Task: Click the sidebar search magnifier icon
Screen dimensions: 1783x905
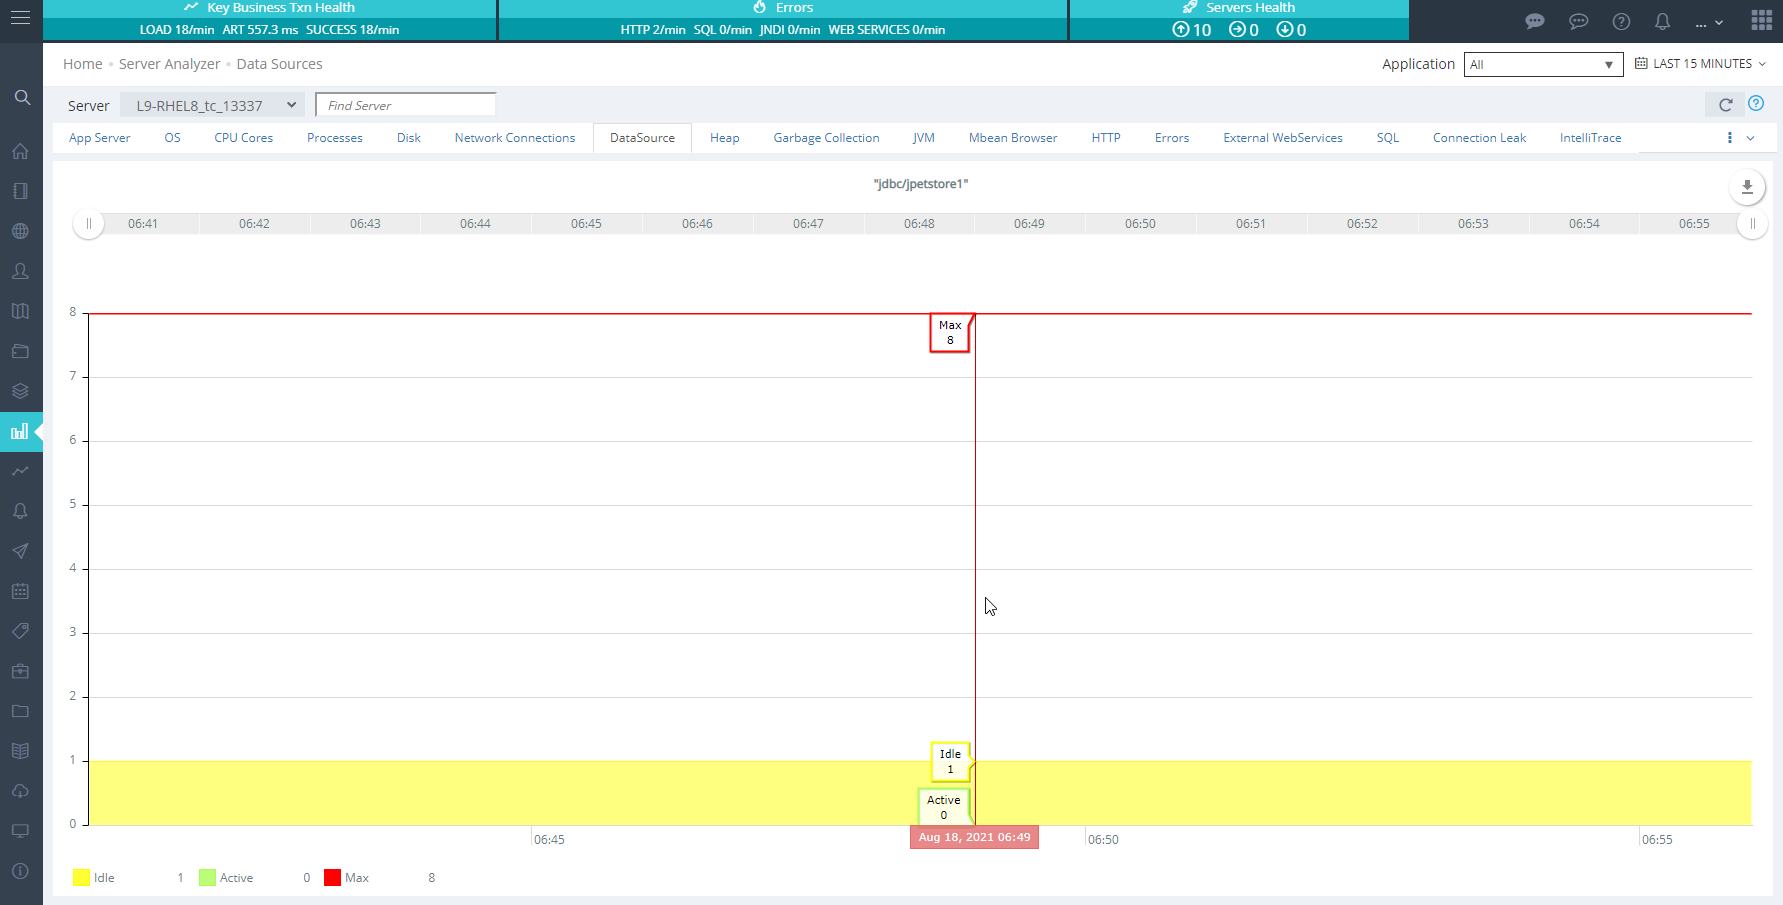Action: [22, 97]
